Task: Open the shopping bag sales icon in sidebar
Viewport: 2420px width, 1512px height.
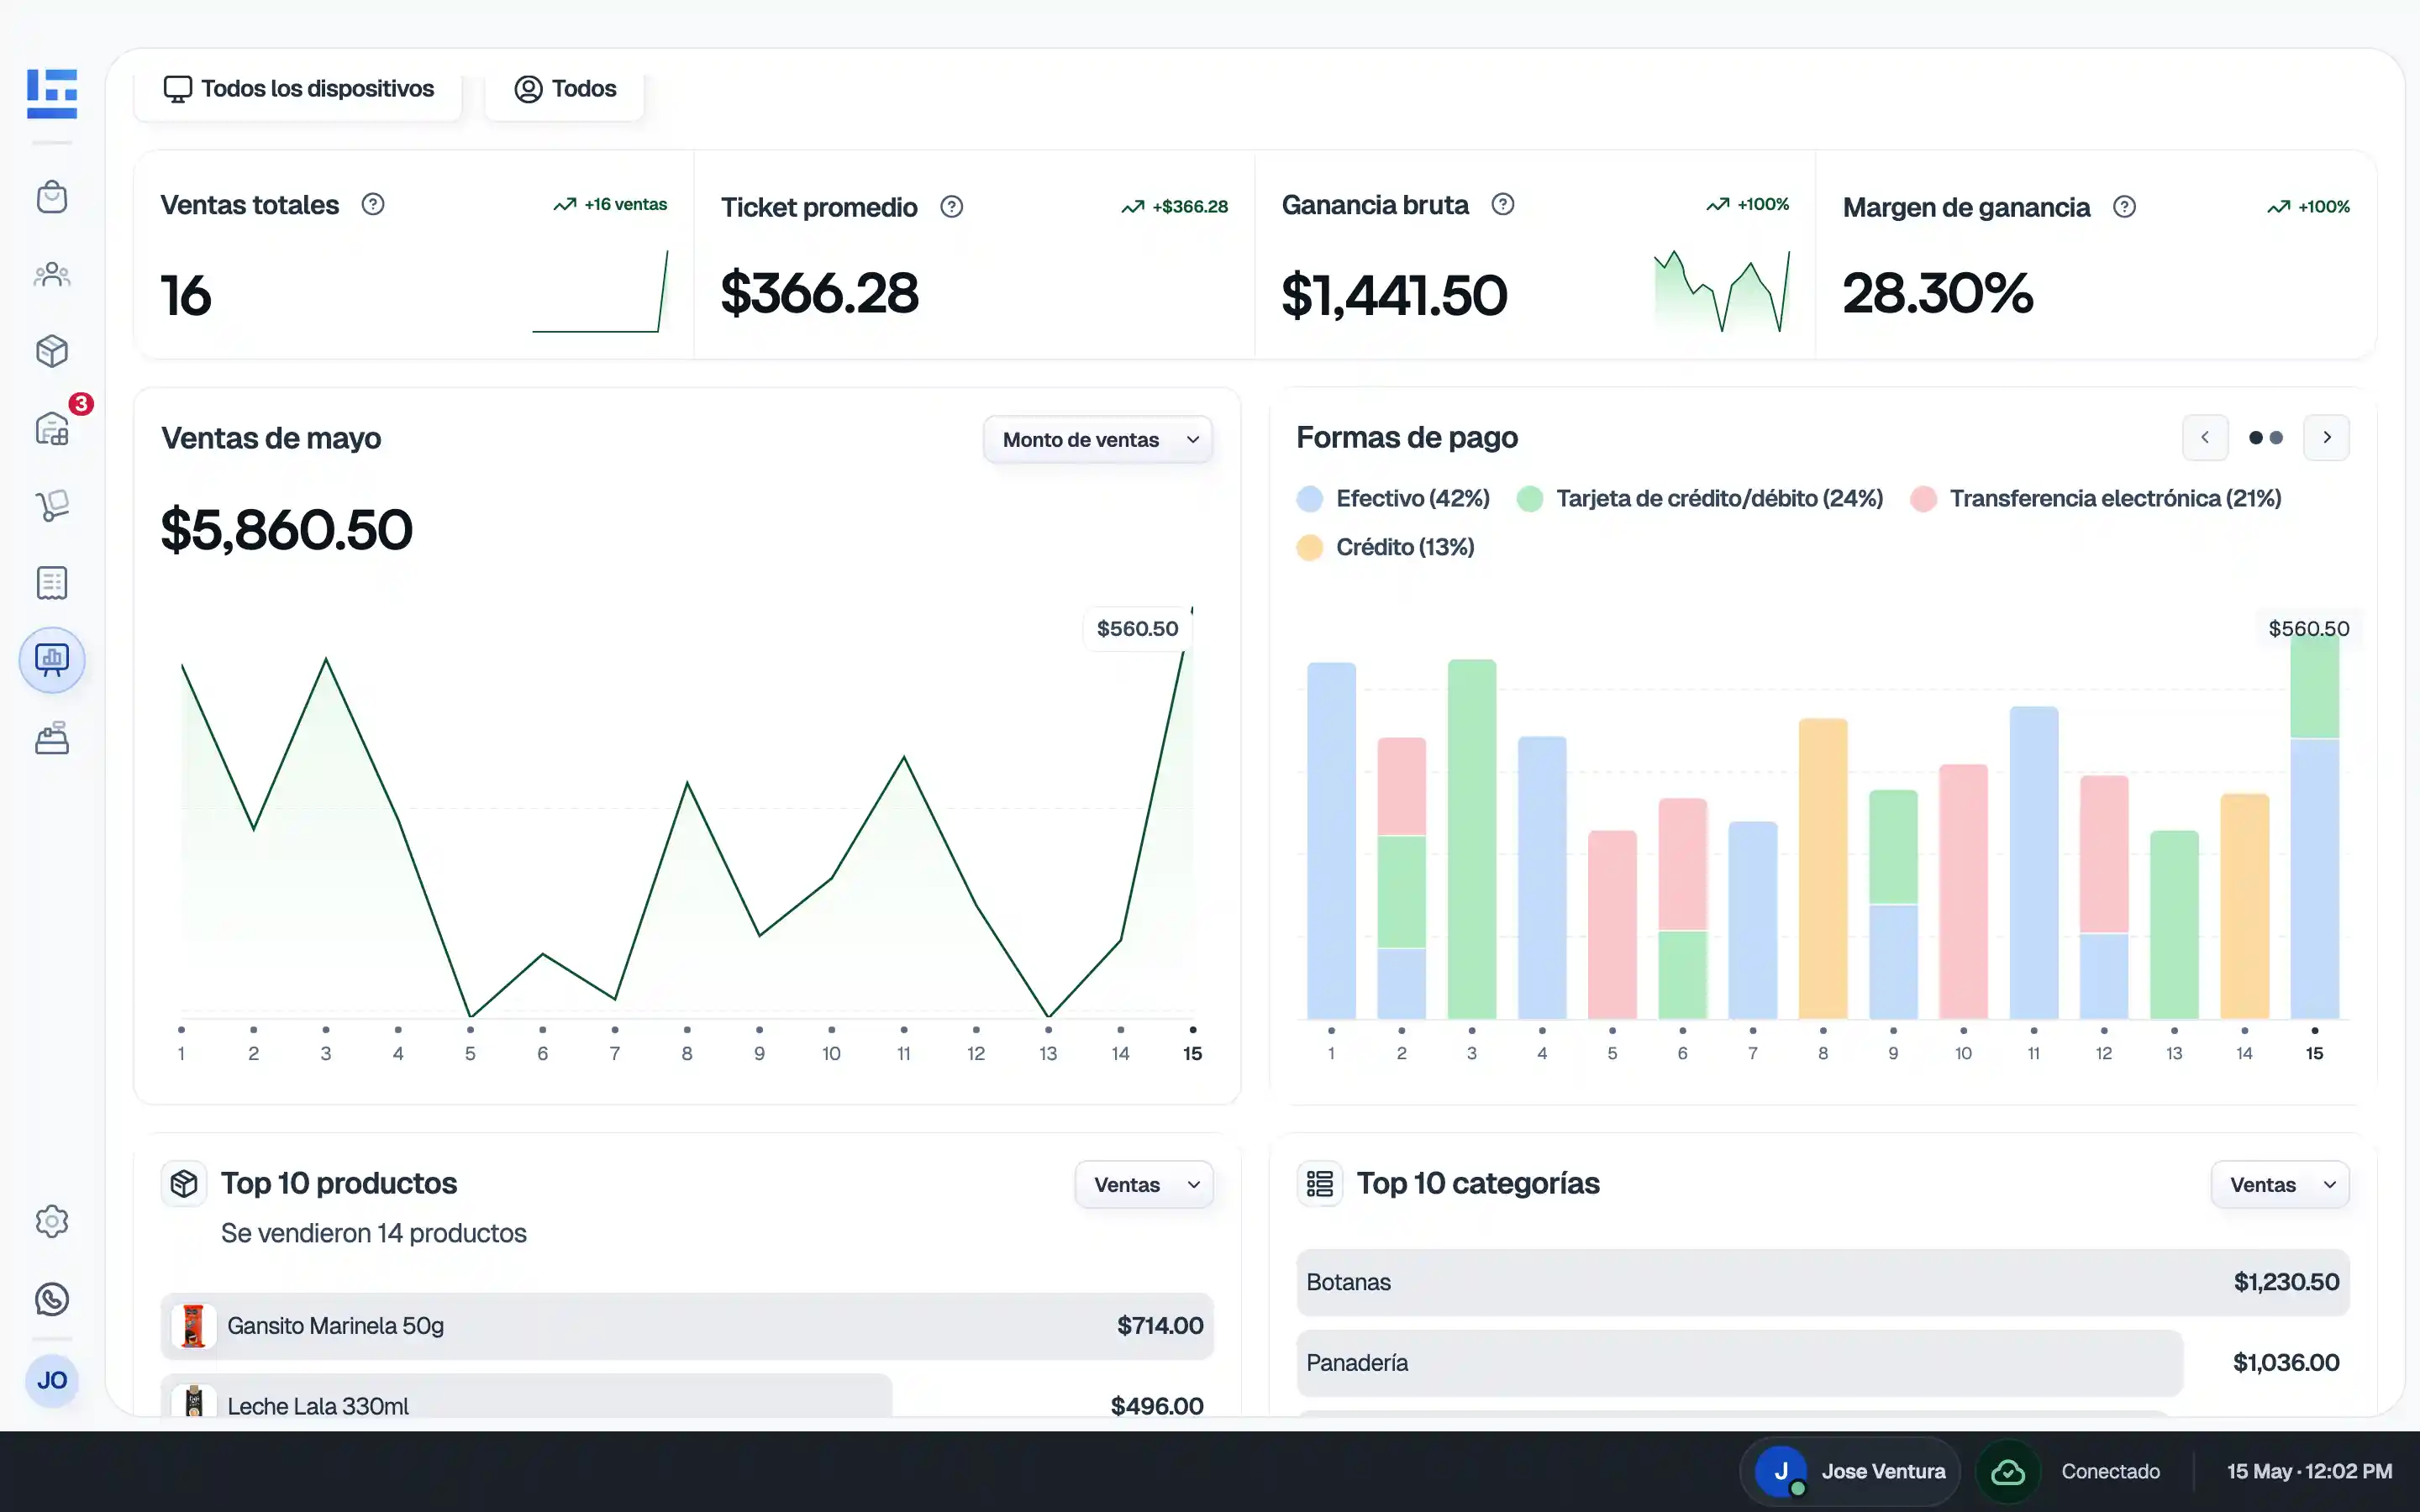Action: [52, 196]
